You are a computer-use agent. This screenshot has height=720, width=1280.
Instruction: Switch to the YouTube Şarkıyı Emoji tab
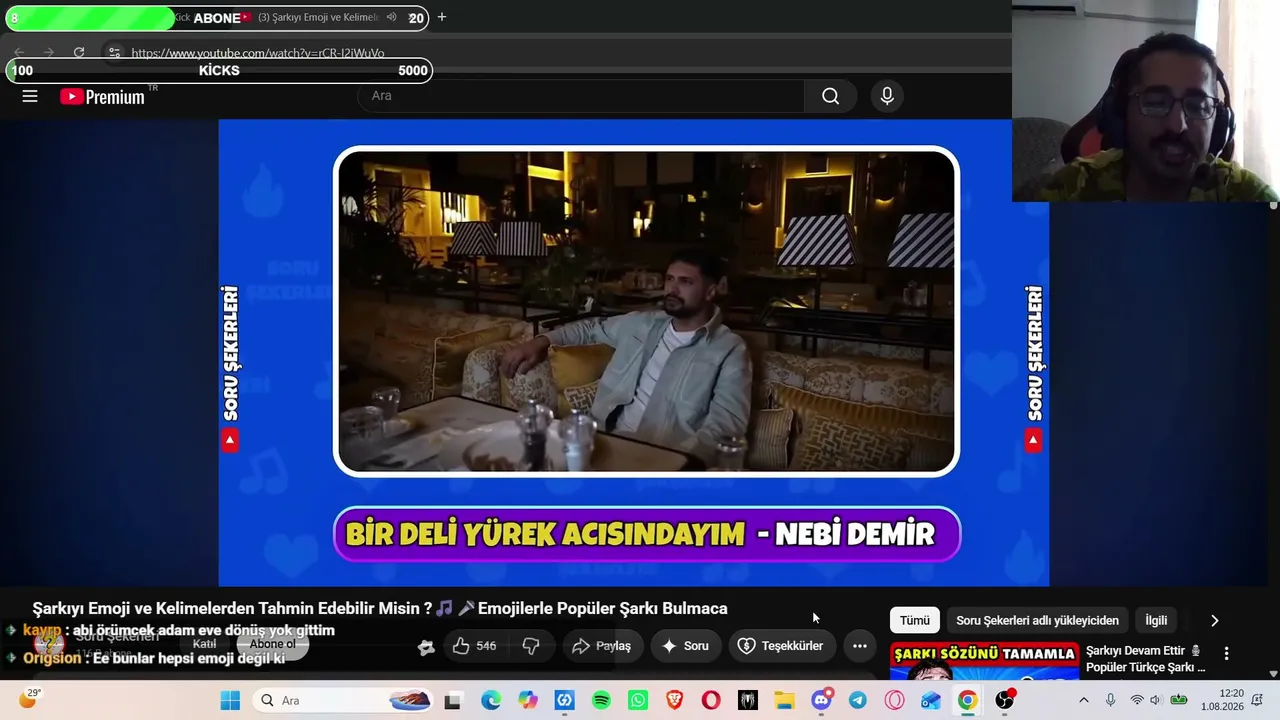tap(318, 17)
